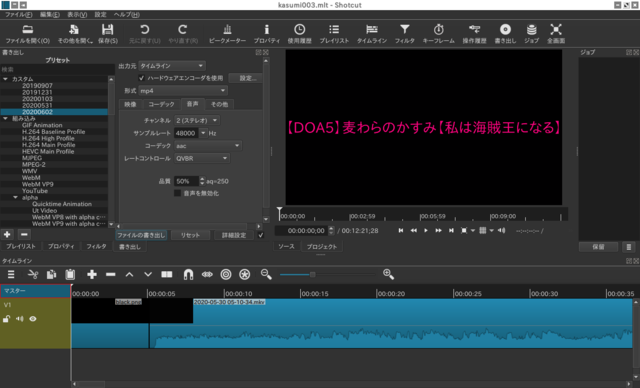Show 使用履歴 recent panel
Viewport: 640px width, 388px height.
click(300, 33)
